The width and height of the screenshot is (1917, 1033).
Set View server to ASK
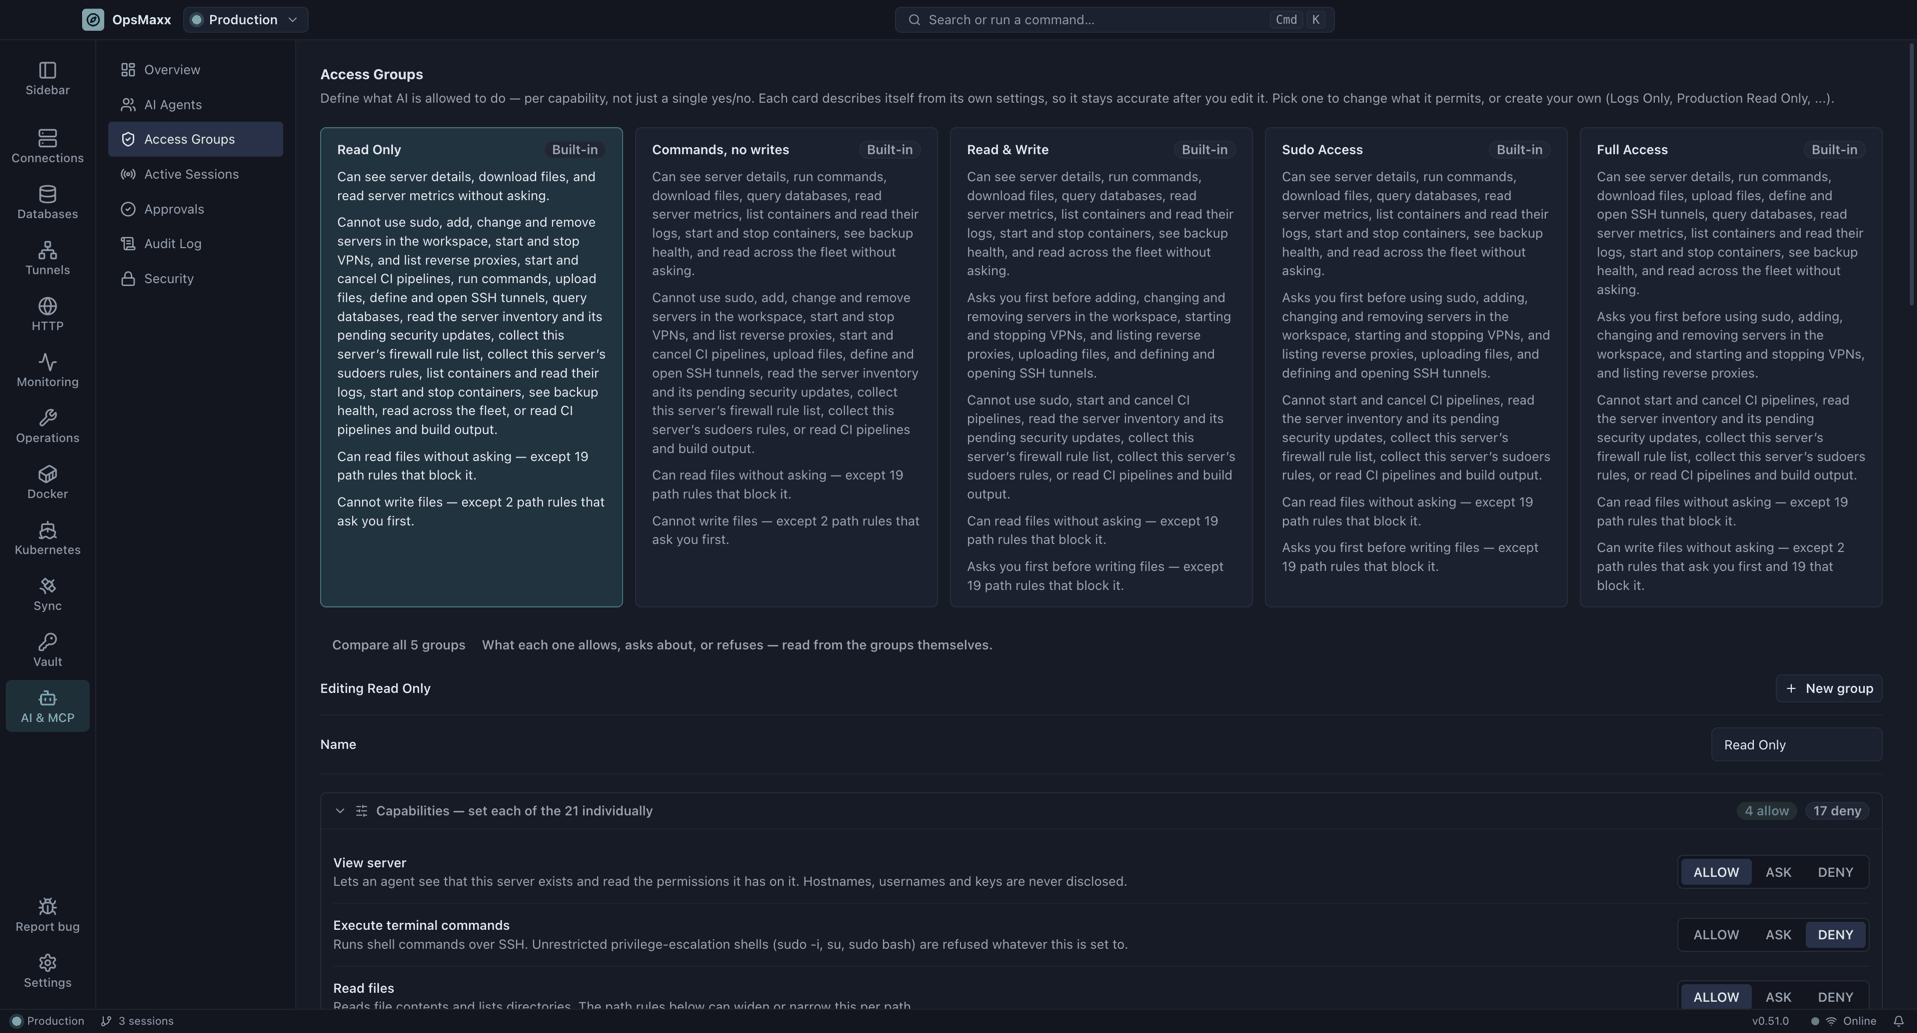(x=1778, y=872)
